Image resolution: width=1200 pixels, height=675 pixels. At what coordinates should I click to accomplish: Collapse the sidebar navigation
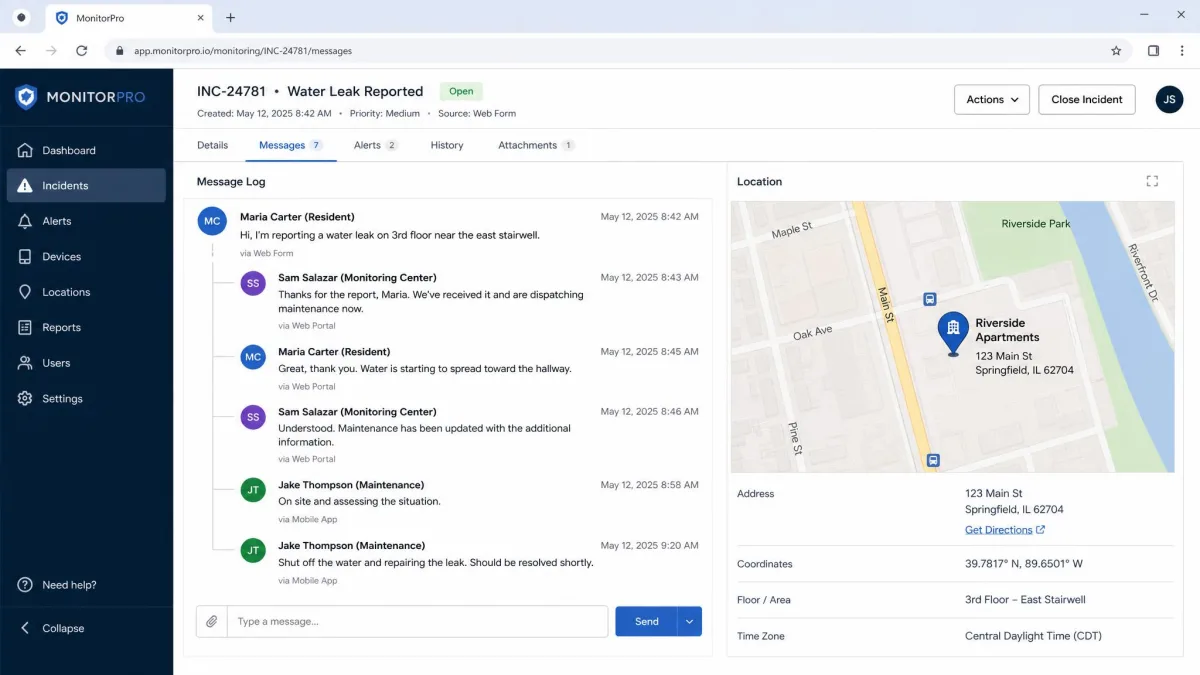tap(52, 628)
